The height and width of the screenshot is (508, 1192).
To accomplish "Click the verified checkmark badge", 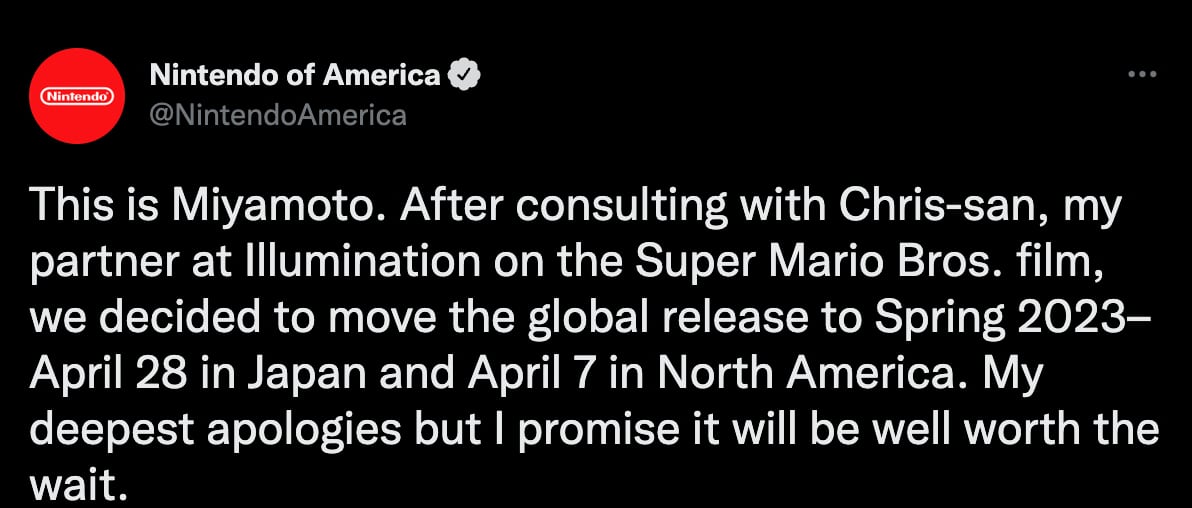I will [464, 75].
